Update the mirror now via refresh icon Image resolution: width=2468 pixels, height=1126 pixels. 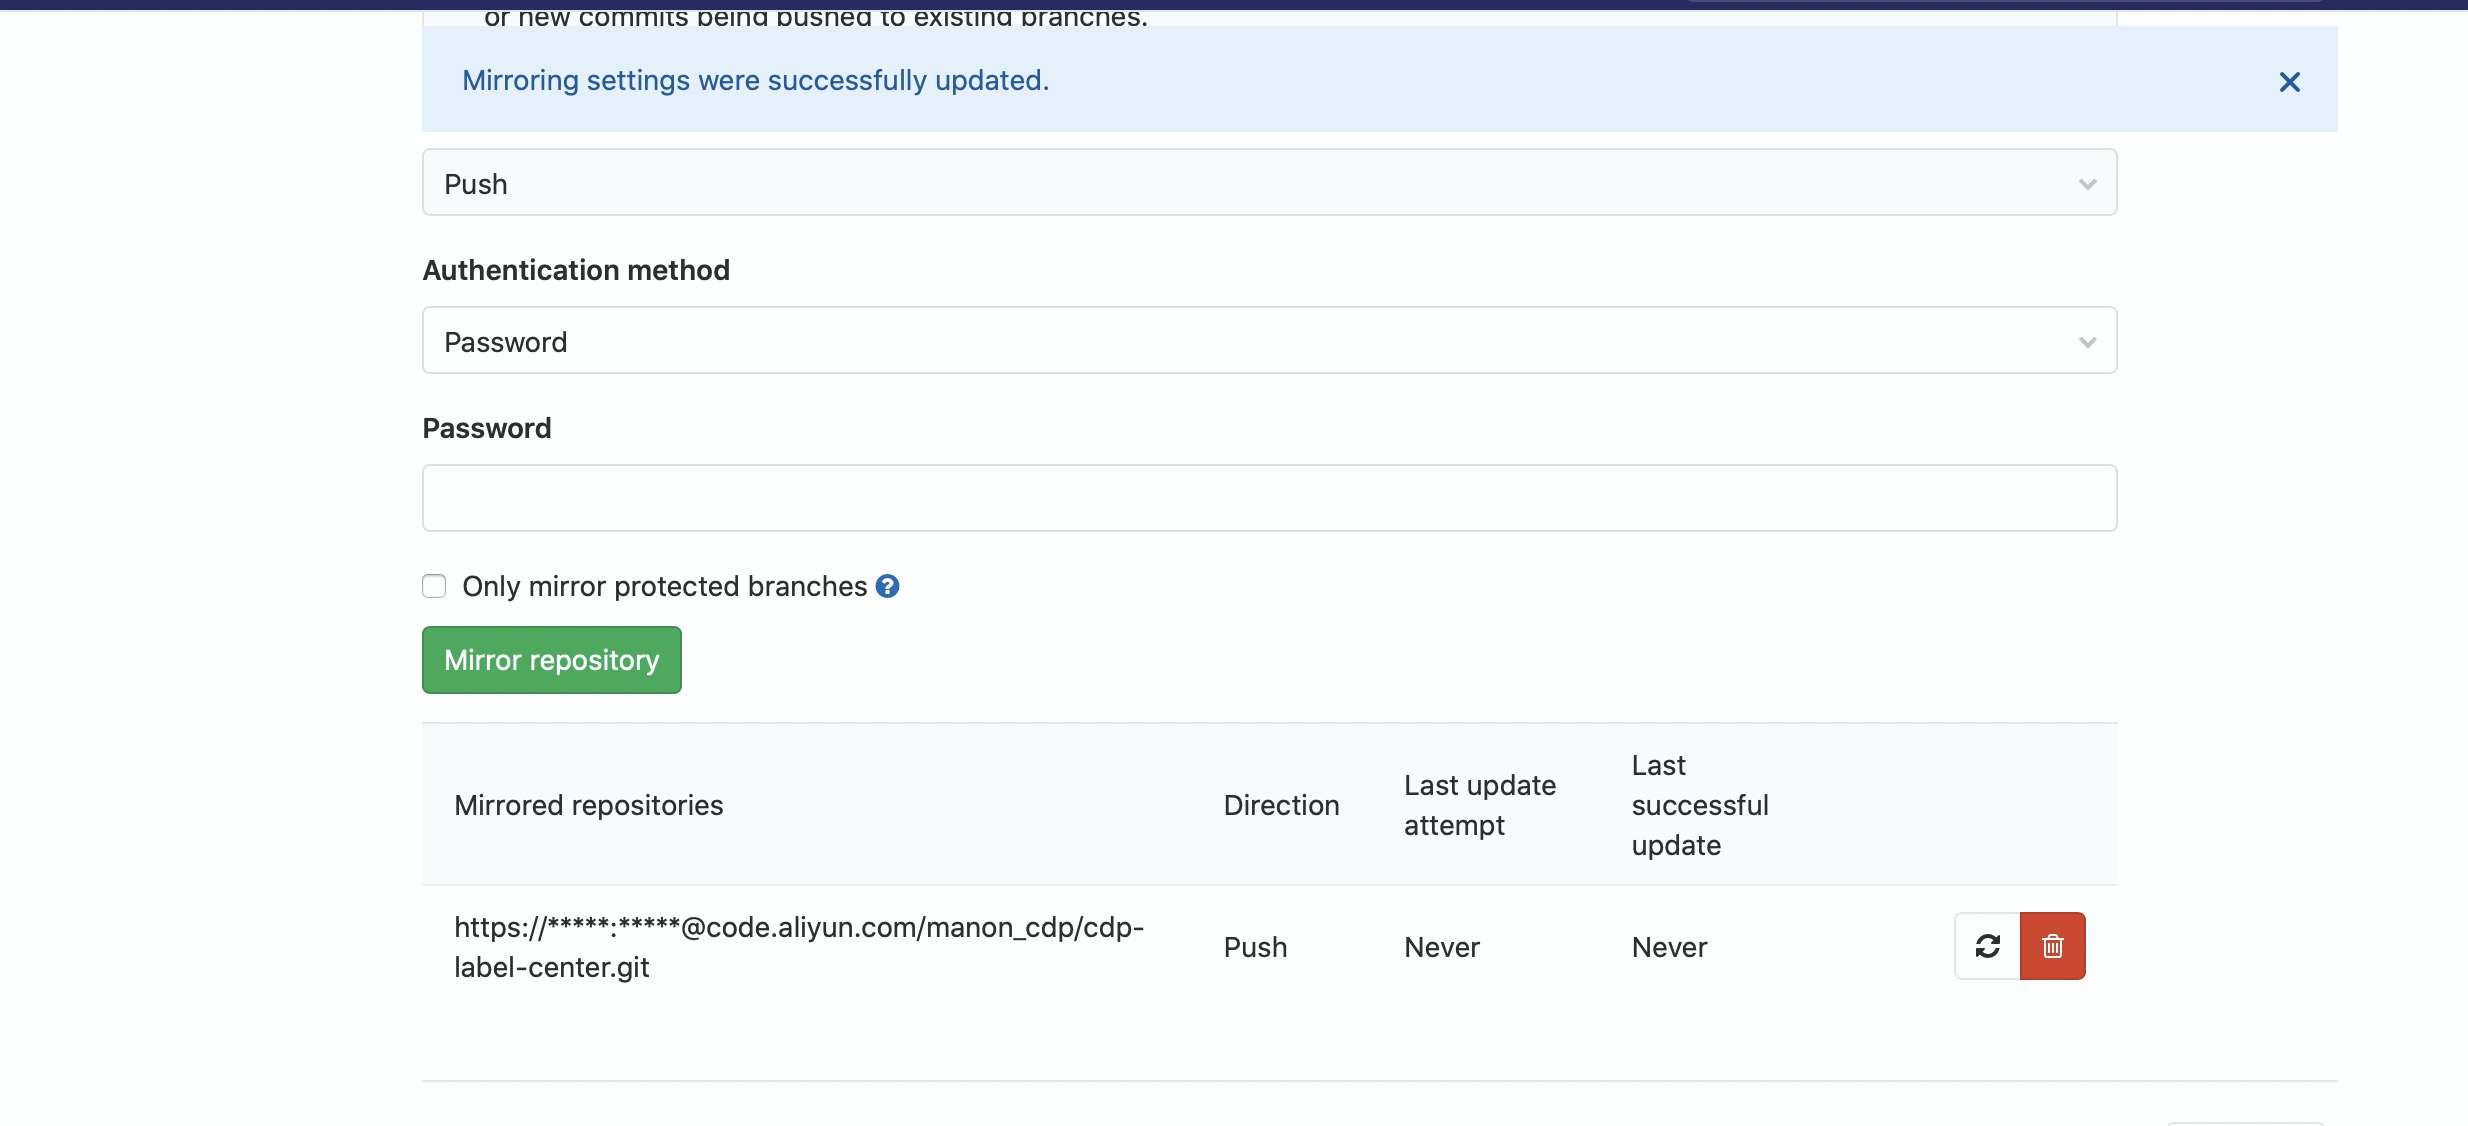click(1988, 945)
